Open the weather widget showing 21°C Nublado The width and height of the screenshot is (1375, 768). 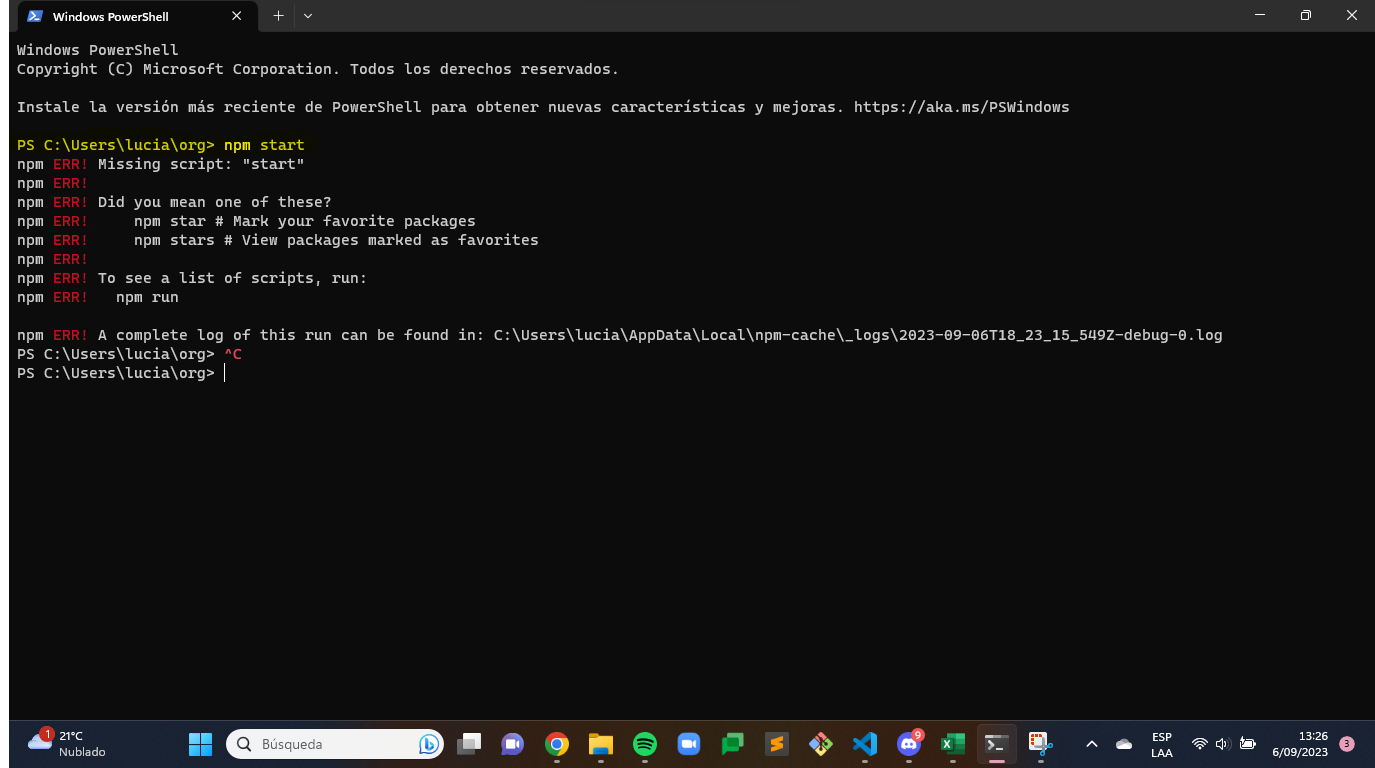pos(68,744)
